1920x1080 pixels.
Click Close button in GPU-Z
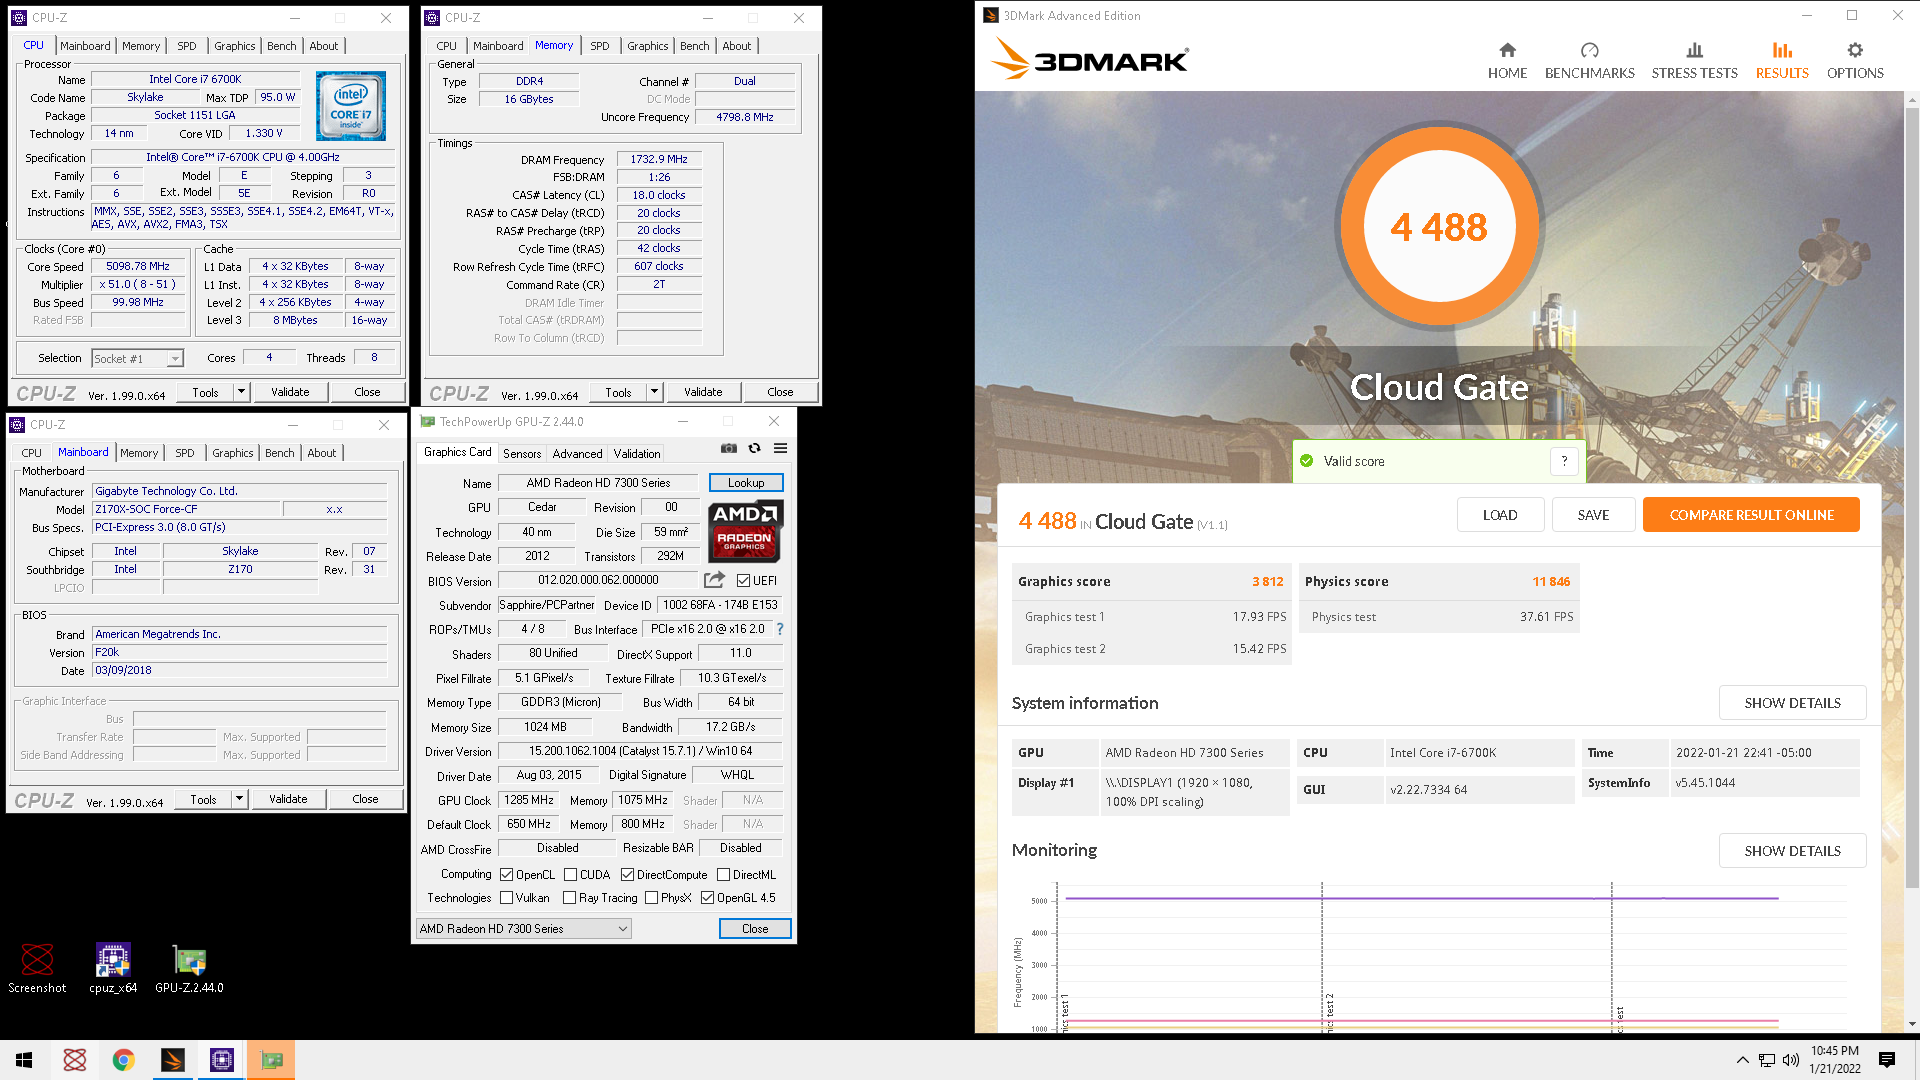755,929
